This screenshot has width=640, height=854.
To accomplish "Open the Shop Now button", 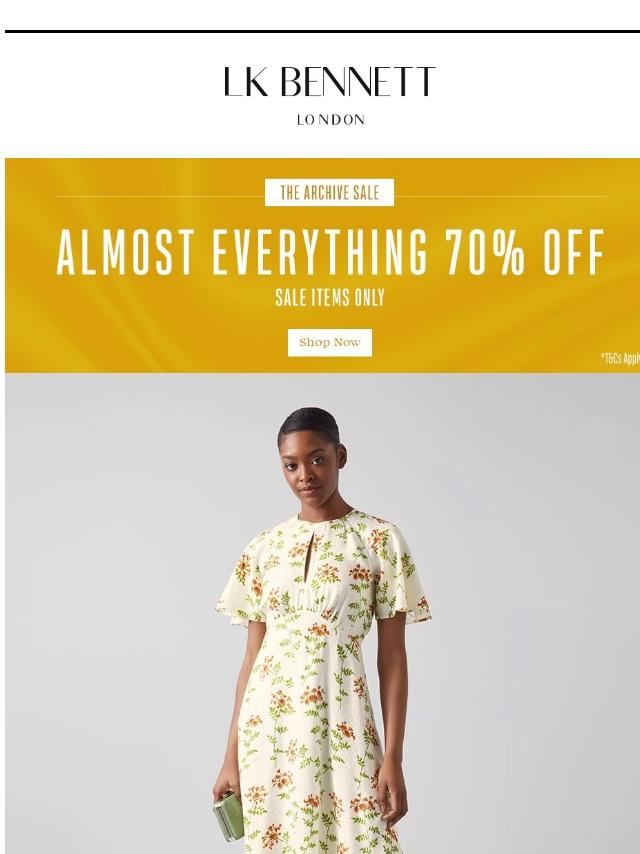I will click(x=330, y=343).
